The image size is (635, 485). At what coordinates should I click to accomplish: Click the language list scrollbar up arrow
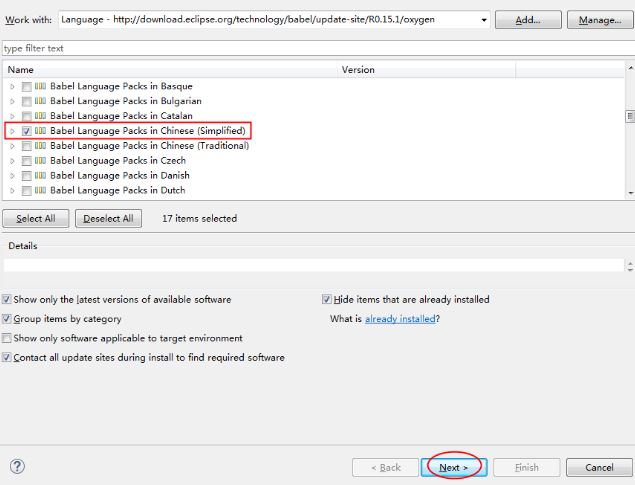coord(630,67)
